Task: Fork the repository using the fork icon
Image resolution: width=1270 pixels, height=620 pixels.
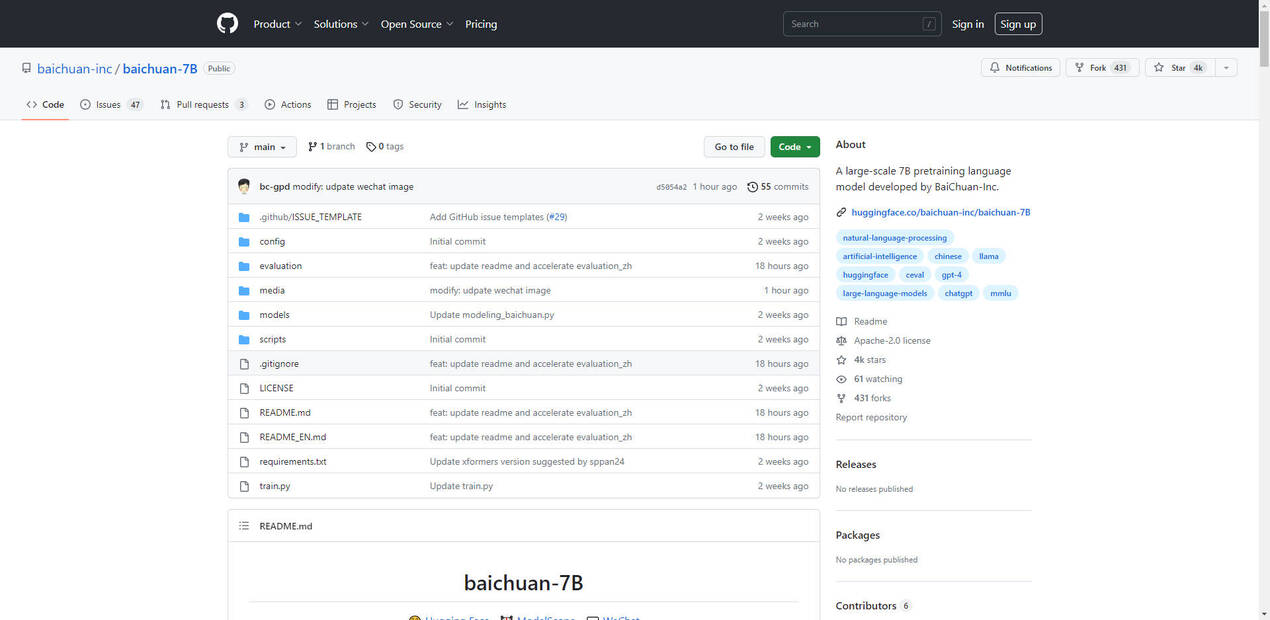Action: (1077, 67)
